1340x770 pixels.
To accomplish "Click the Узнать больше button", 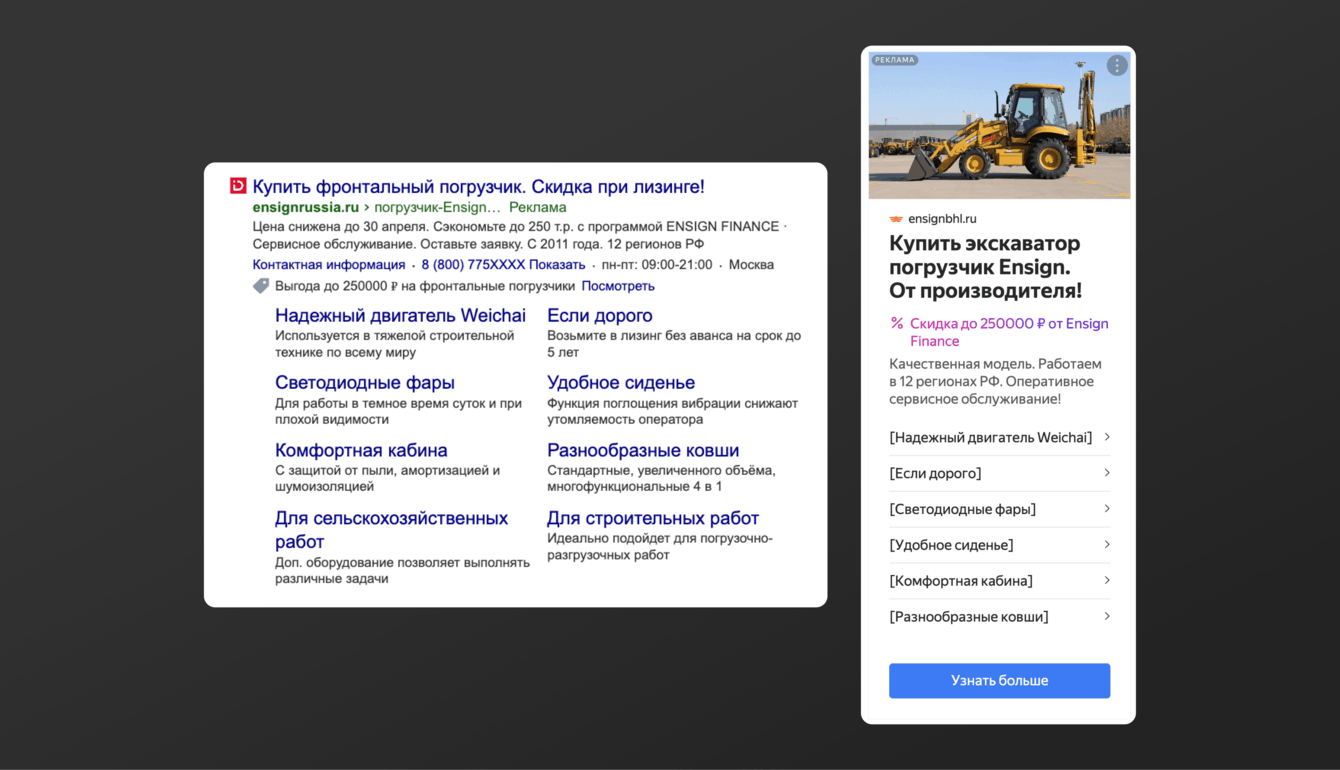I will pos(1000,680).
